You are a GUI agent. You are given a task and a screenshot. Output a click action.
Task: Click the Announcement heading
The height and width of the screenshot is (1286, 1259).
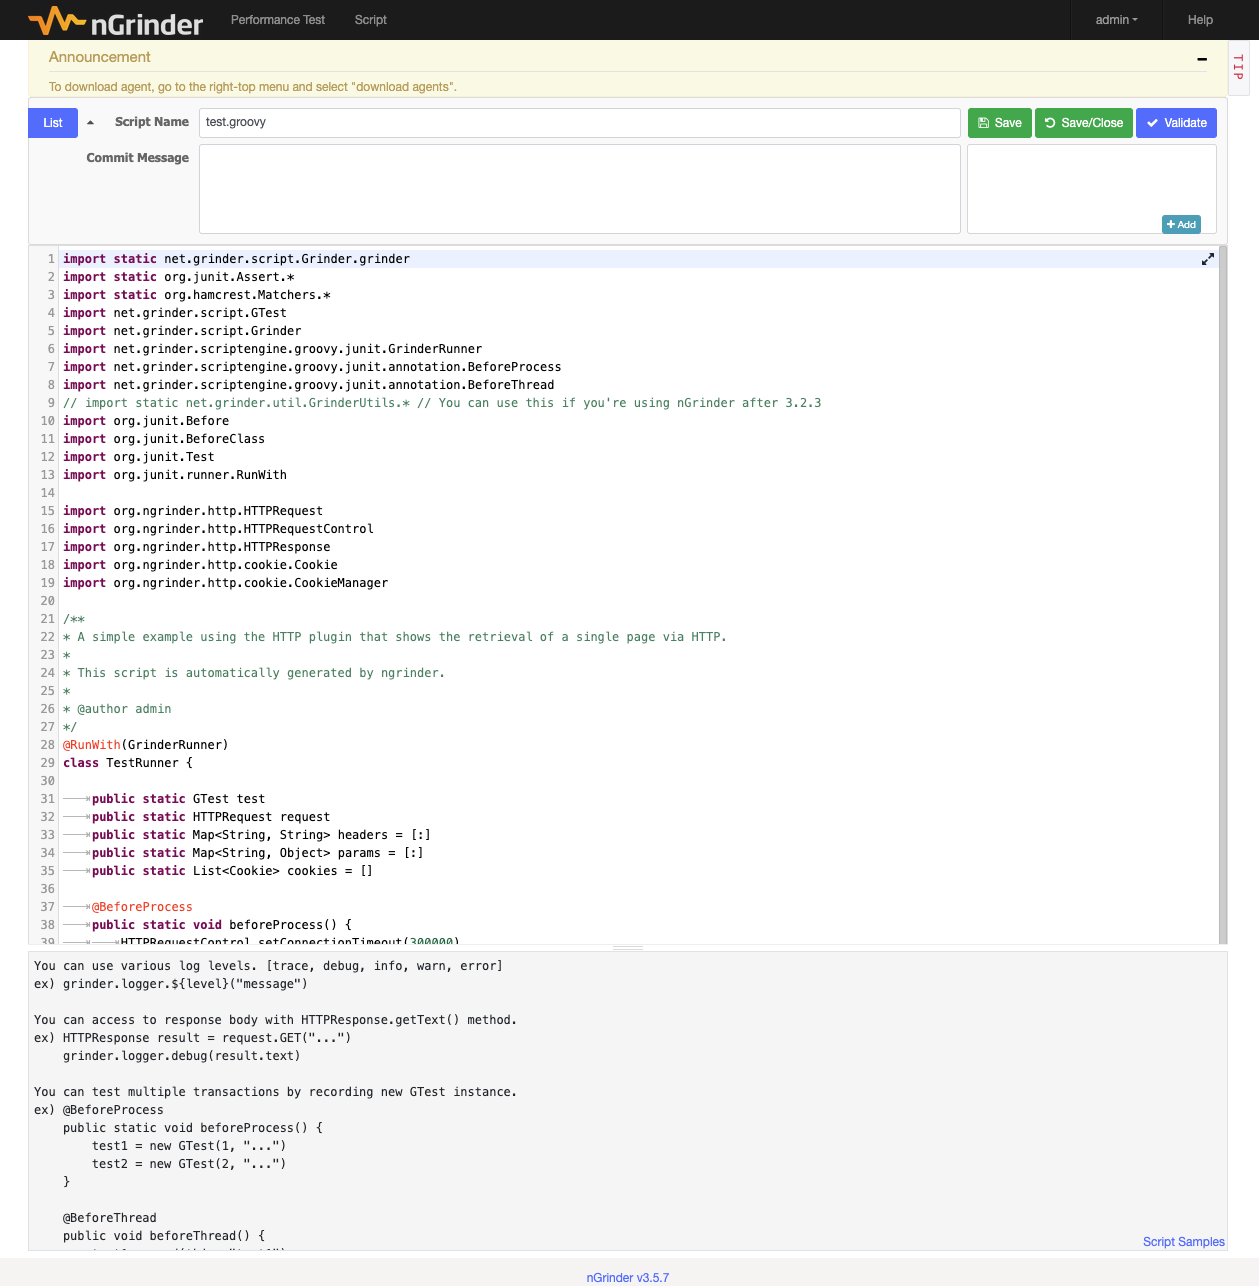pyautogui.click(x=100, y=57)
